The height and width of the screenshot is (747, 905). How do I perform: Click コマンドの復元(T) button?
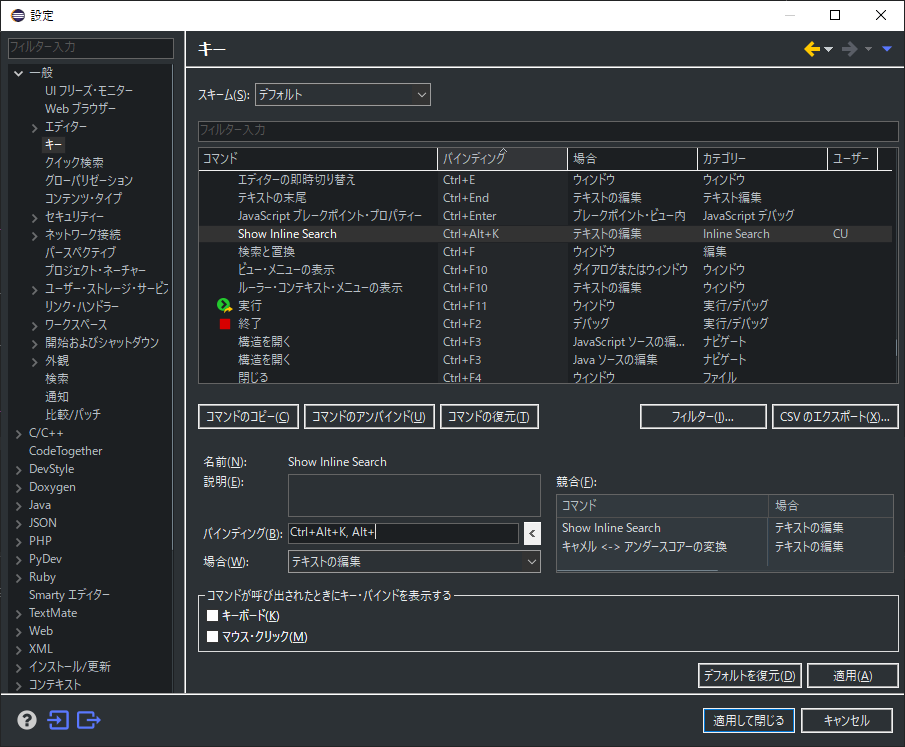[489, 417]
